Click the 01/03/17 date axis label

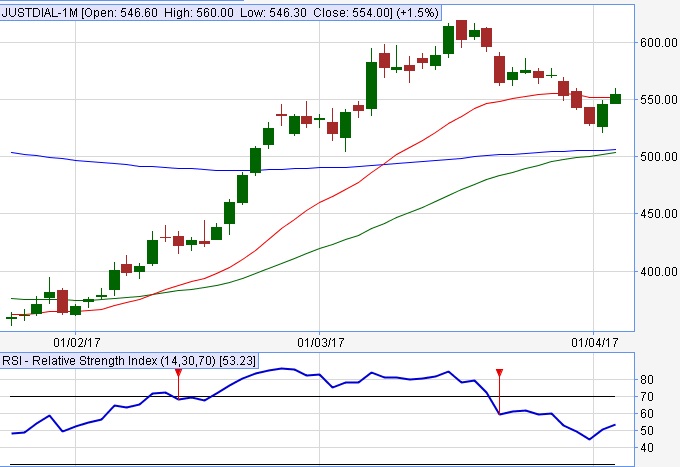[x=320, y=343]
